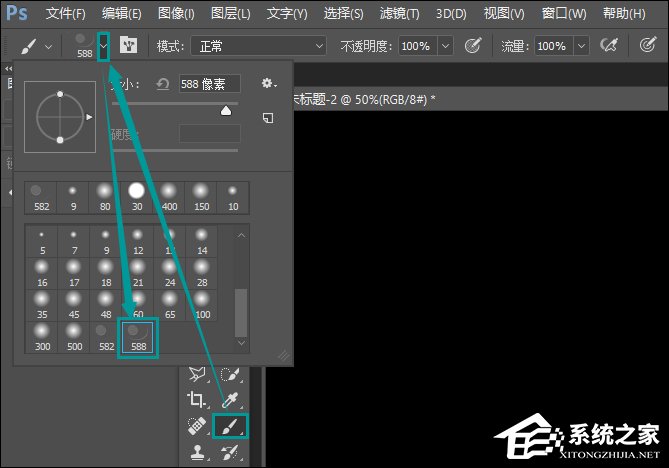Image resolution: width=669 pixels, height=468 pixels.
Task: Click the flow 100% value field
Action: coord(554,46)
